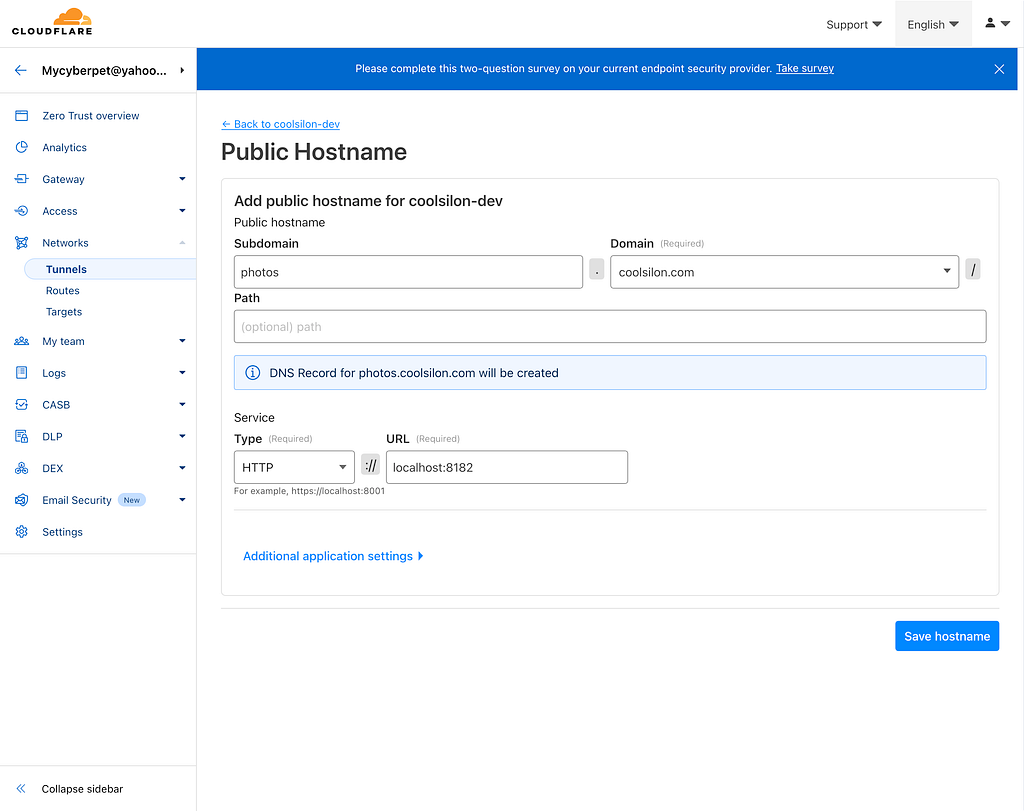Click Collapse sidebar label
Screen dimensions: 1024x811
click(x=82, y=789)
